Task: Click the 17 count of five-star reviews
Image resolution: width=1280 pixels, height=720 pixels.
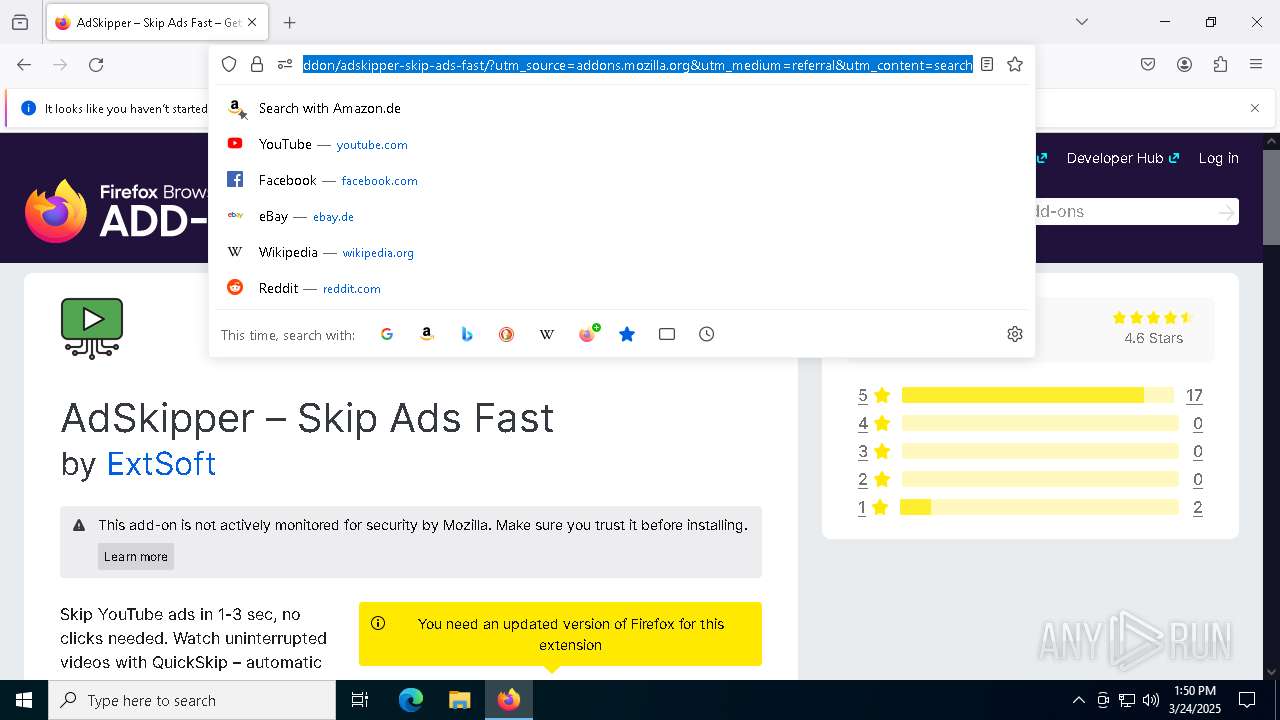Action: (1194, 395)
